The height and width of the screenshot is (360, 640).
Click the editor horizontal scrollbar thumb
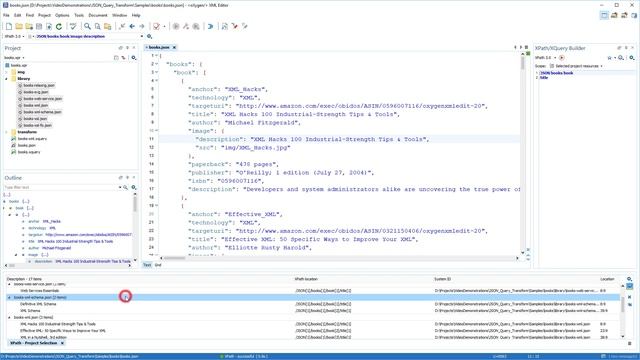[175, 258]
